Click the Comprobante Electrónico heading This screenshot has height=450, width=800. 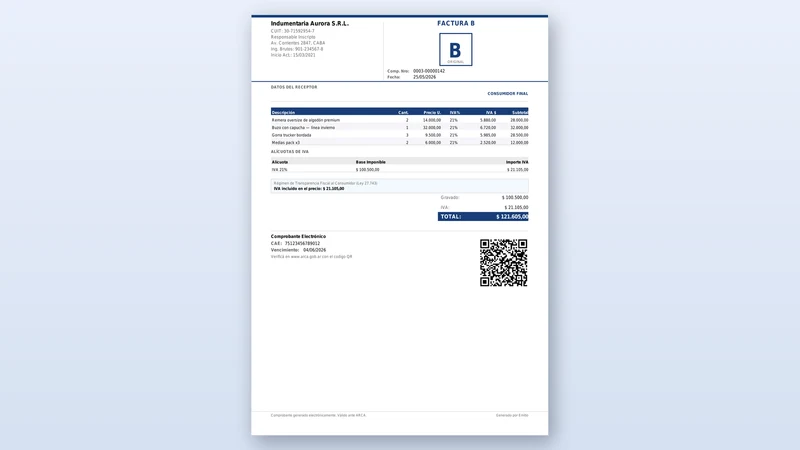pos(298,237)
